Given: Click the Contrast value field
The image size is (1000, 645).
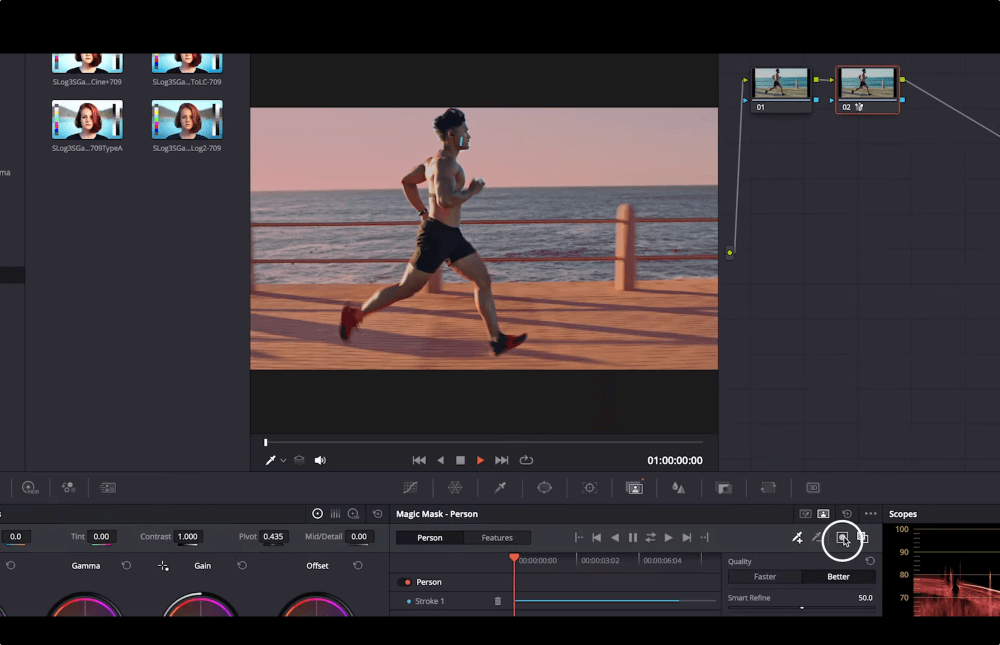Looking at the screenshot, I should [x=188, y=537].
